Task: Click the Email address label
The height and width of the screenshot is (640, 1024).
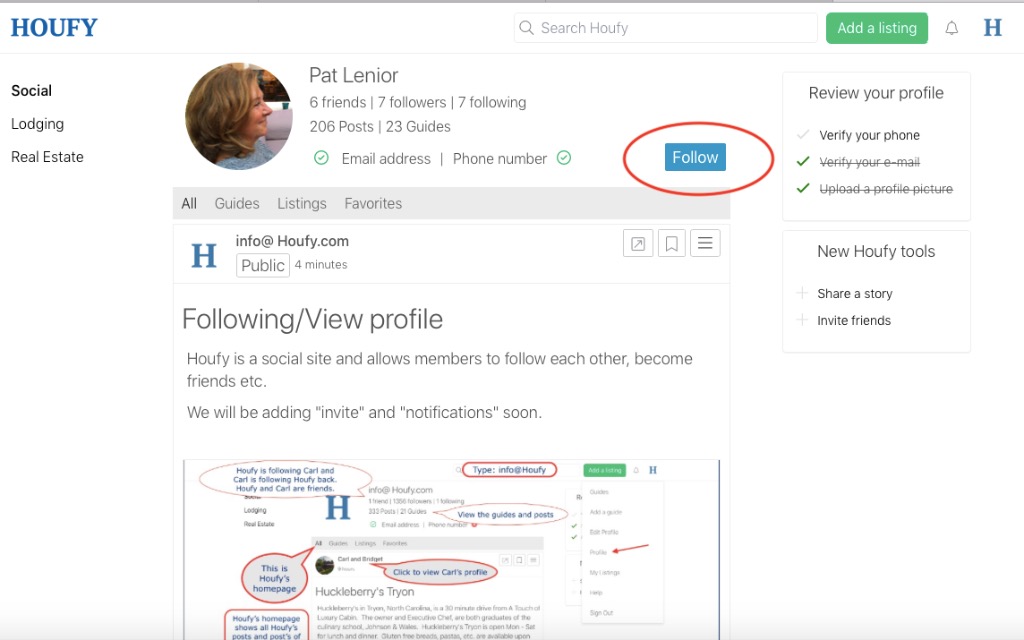Action: coord(386,159)
